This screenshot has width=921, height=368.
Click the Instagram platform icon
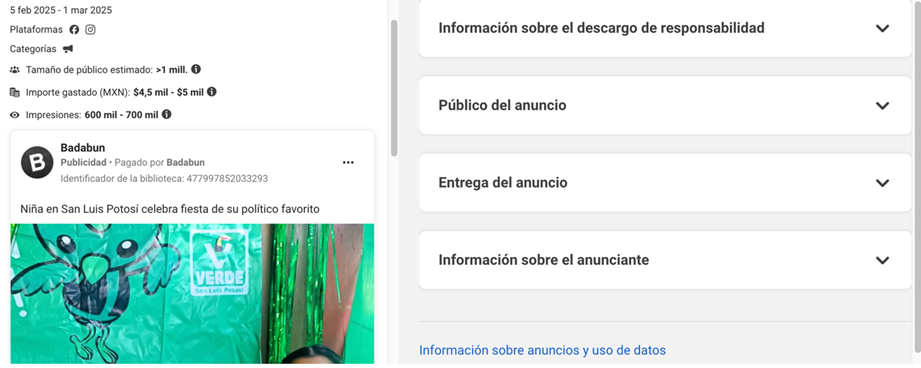coord(90,29)
